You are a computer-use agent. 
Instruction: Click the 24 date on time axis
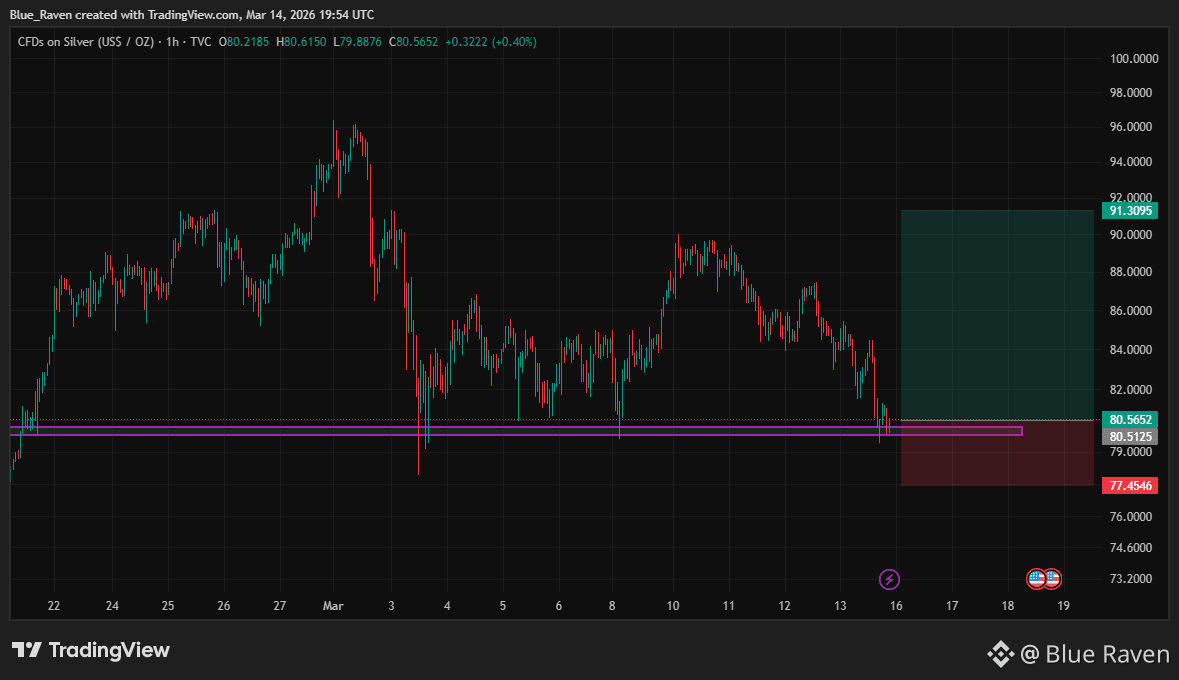112,606
